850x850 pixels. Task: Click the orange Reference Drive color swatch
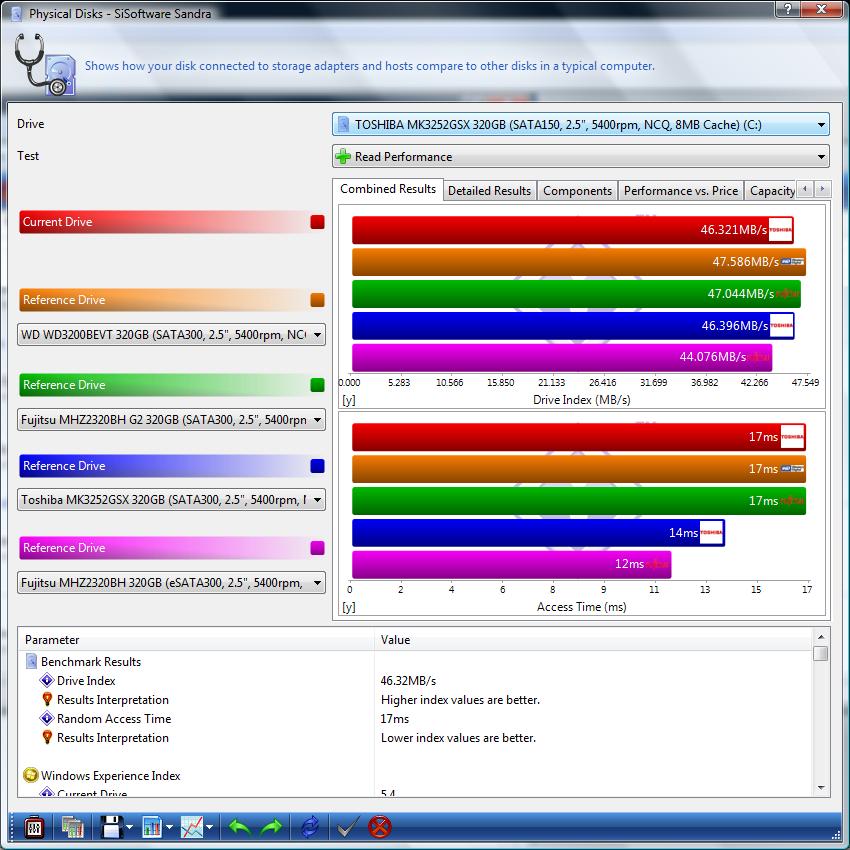pyautogui.click(x=318, y=300)
